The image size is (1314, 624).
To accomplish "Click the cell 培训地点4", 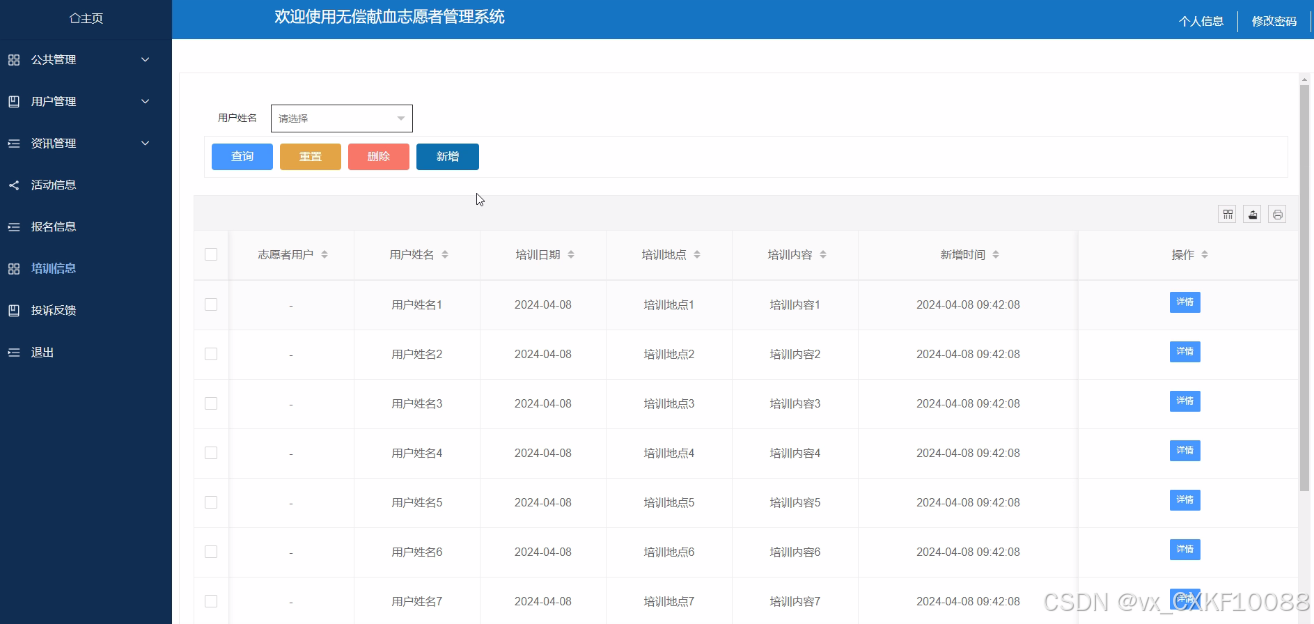I will click(x=669, y=454).
